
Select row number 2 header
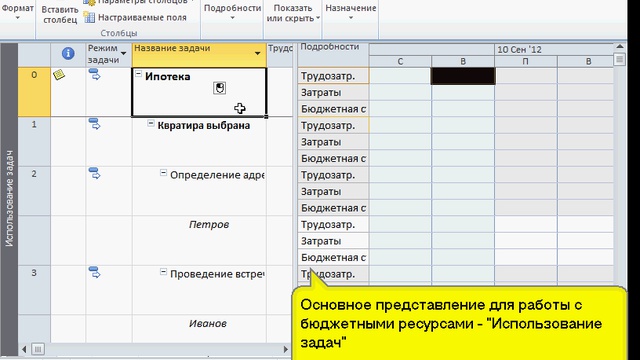(34, 191)
